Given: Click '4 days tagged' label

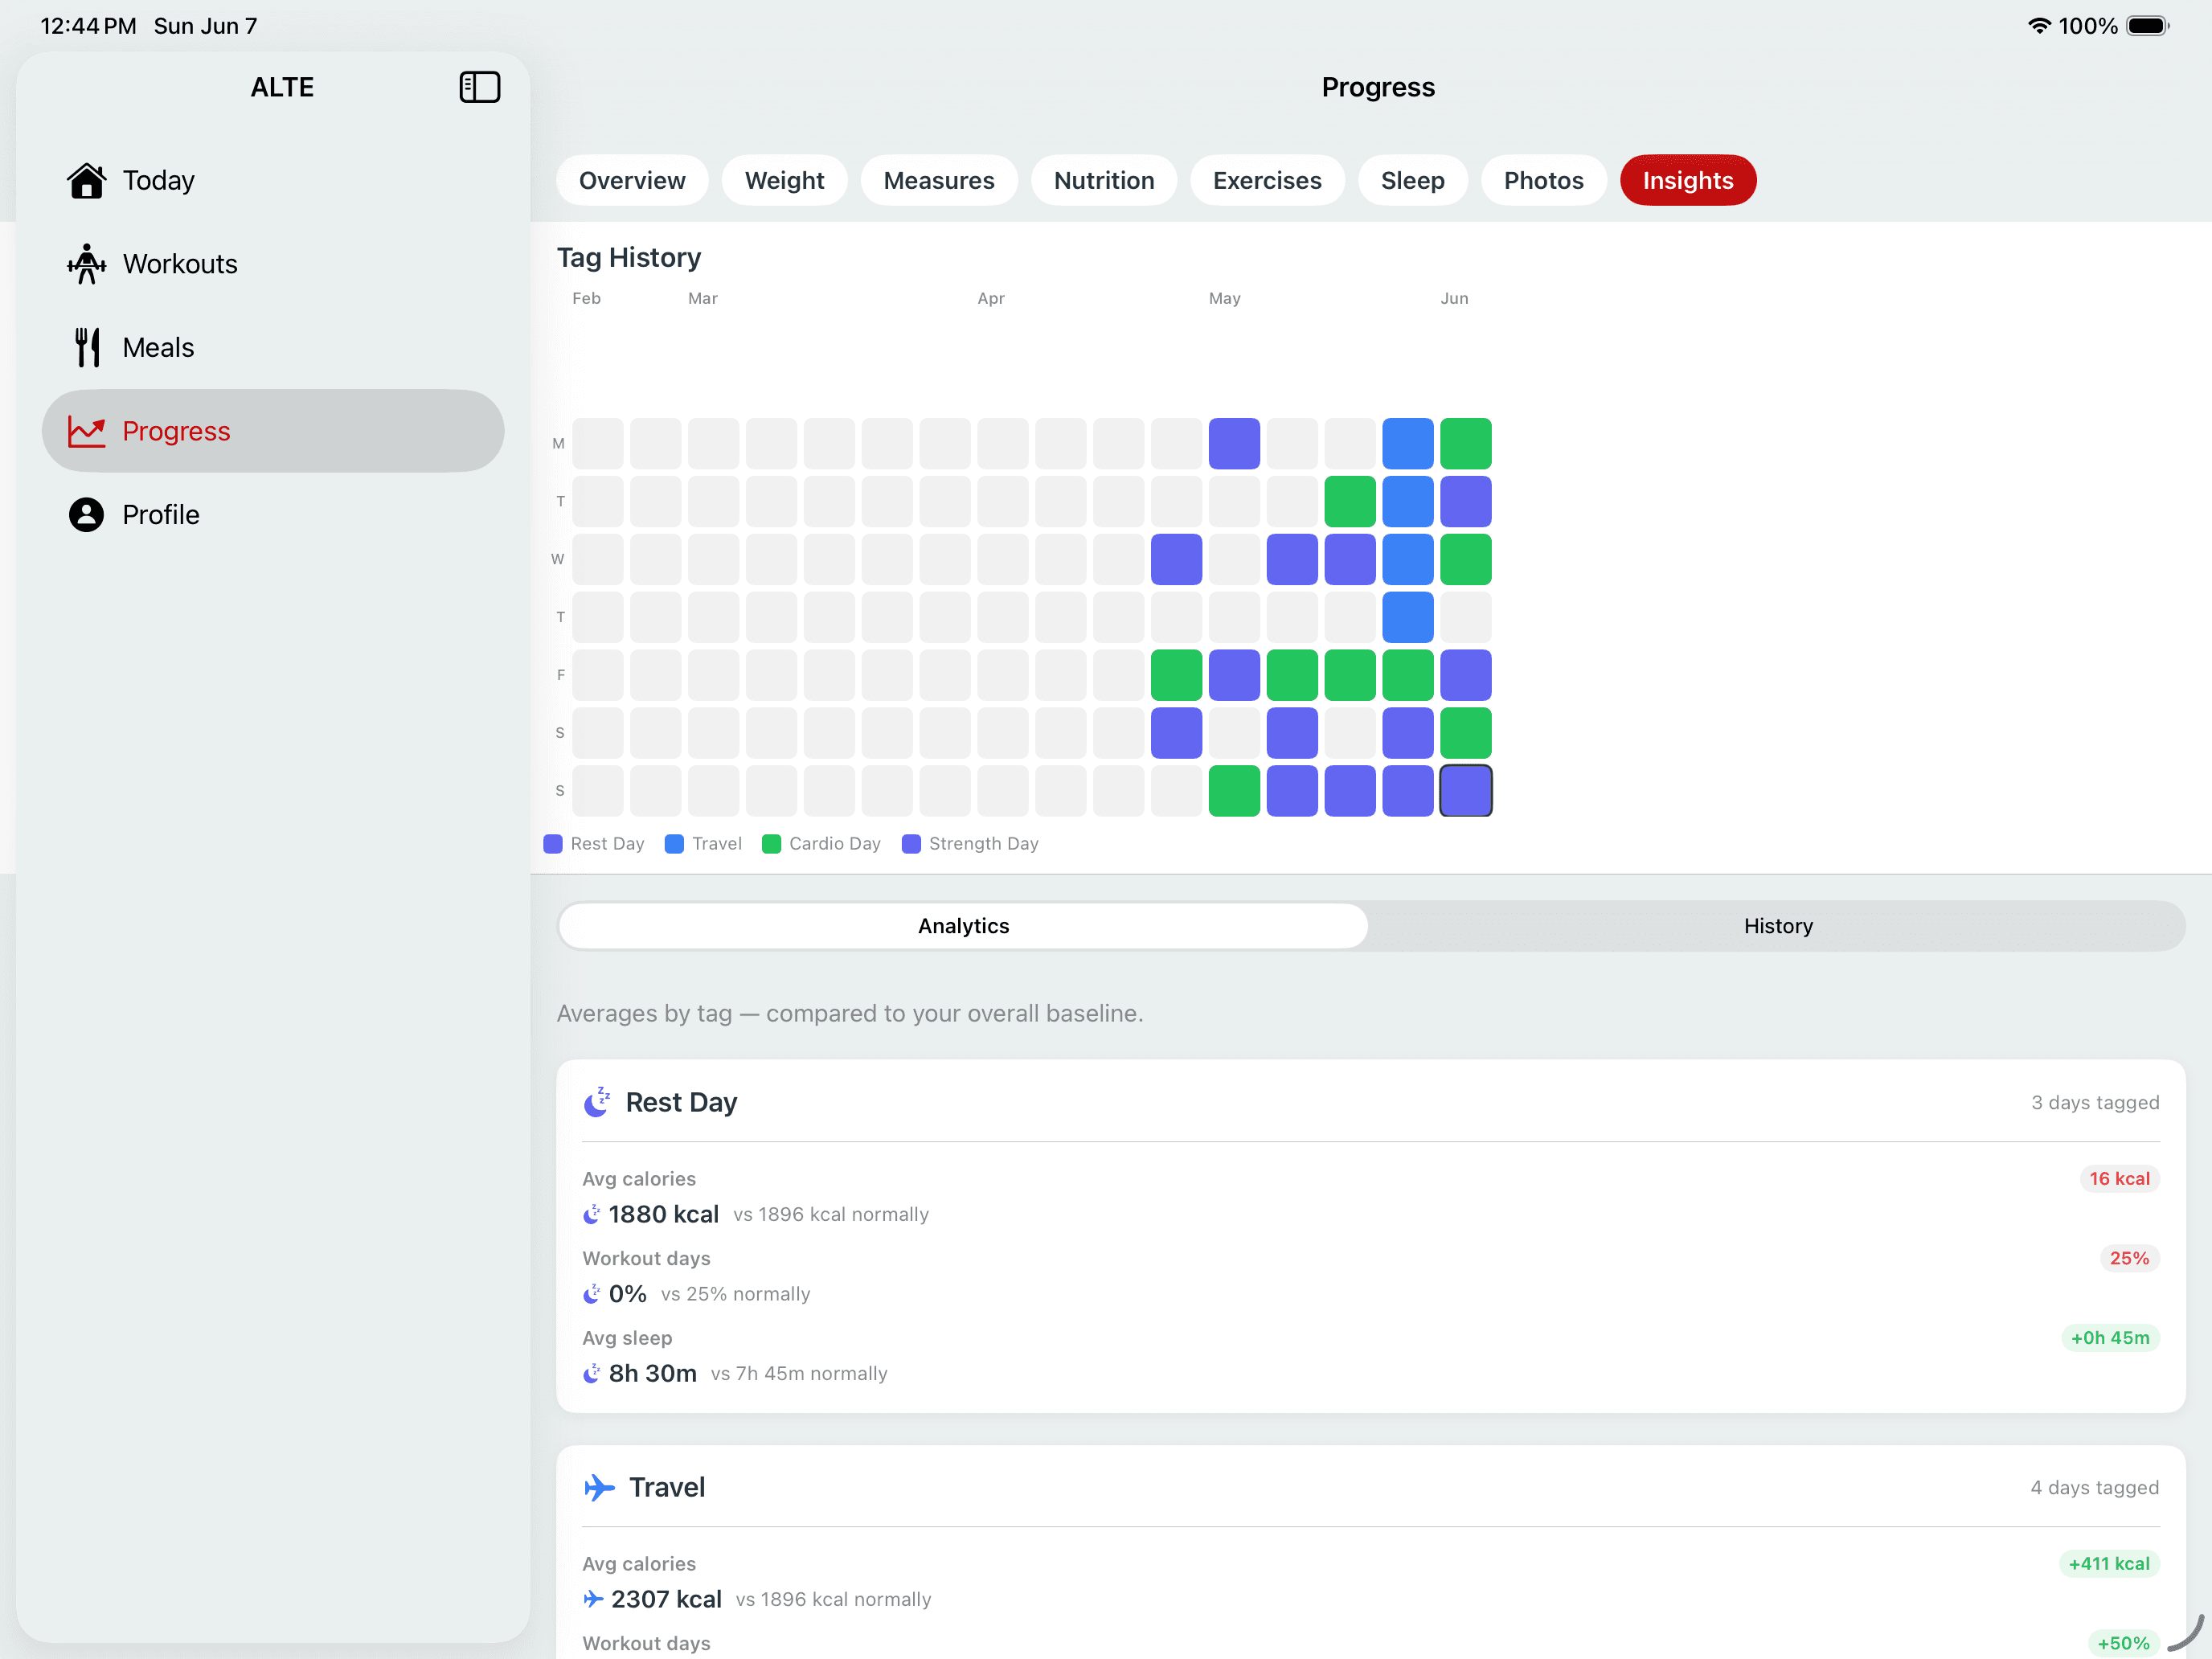Looking at the screenshot, I should 2094,1487.
